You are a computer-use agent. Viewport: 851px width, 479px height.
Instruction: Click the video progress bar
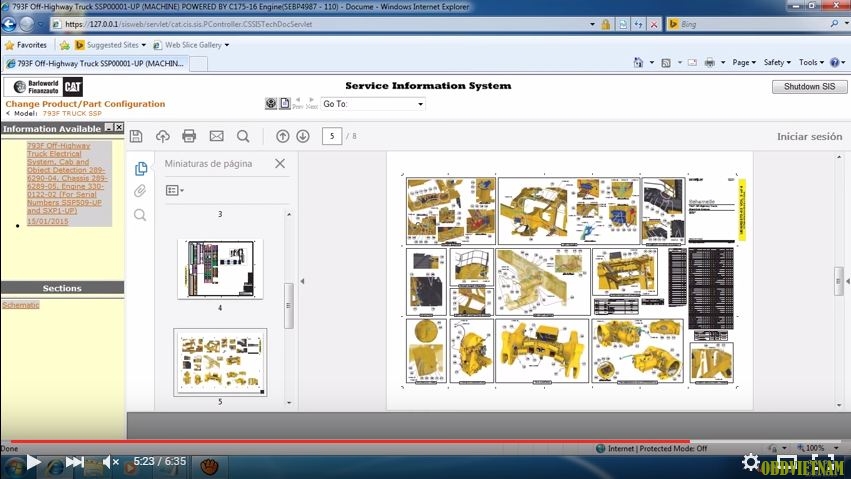[x=400, y=441]
